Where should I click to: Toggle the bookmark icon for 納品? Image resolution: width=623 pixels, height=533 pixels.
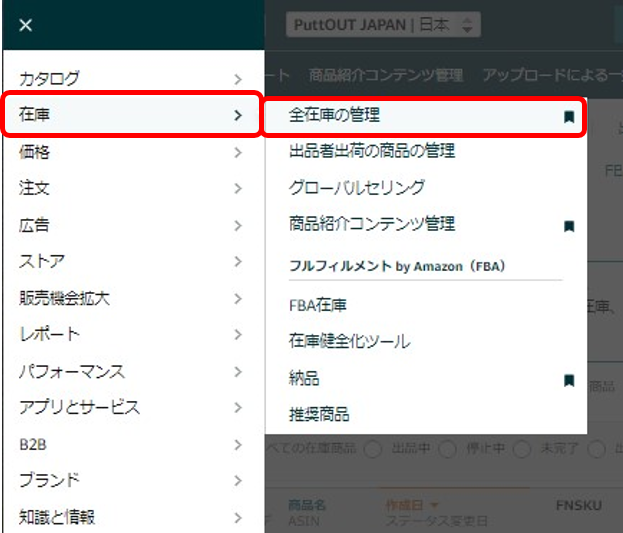[x=569, y=380]
